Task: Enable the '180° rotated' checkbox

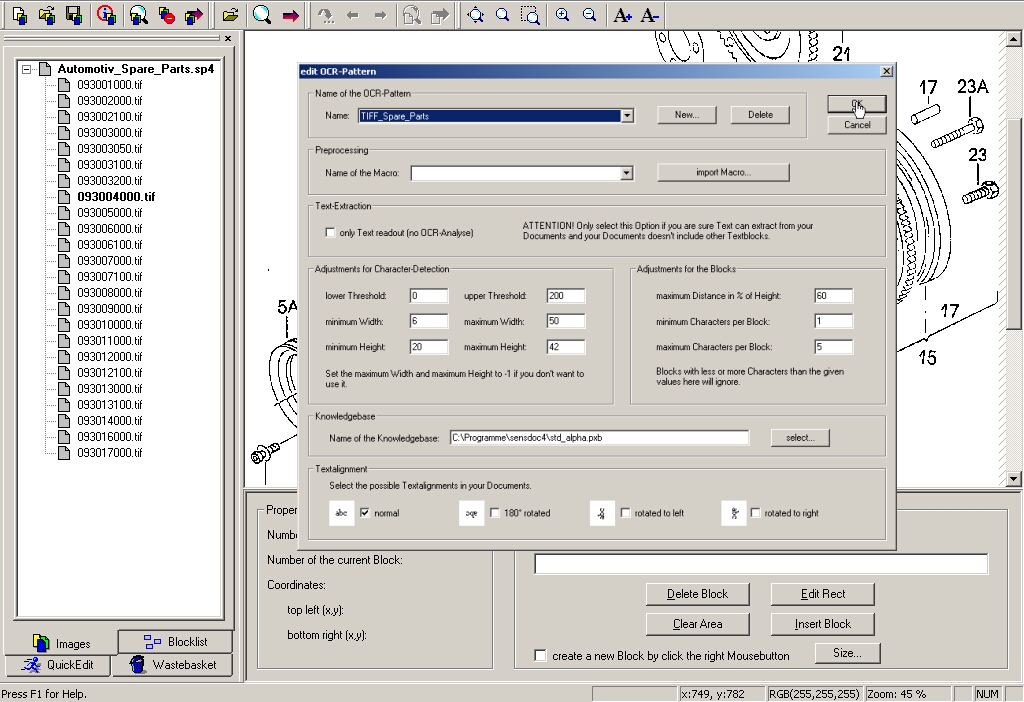Action: click(495, 513)
